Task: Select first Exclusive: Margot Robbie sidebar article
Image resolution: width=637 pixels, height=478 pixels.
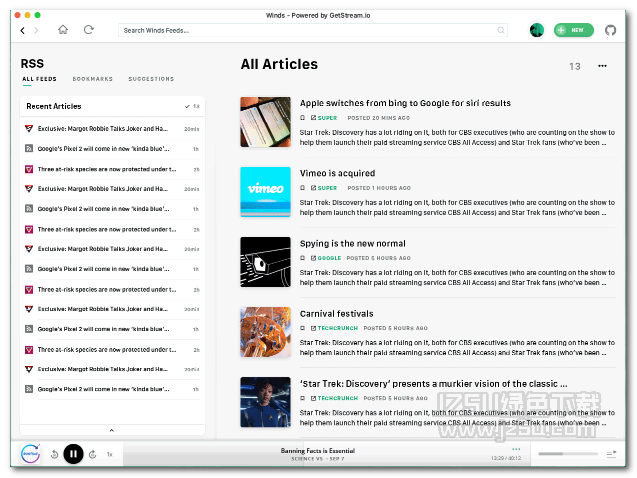Action: 112,129
